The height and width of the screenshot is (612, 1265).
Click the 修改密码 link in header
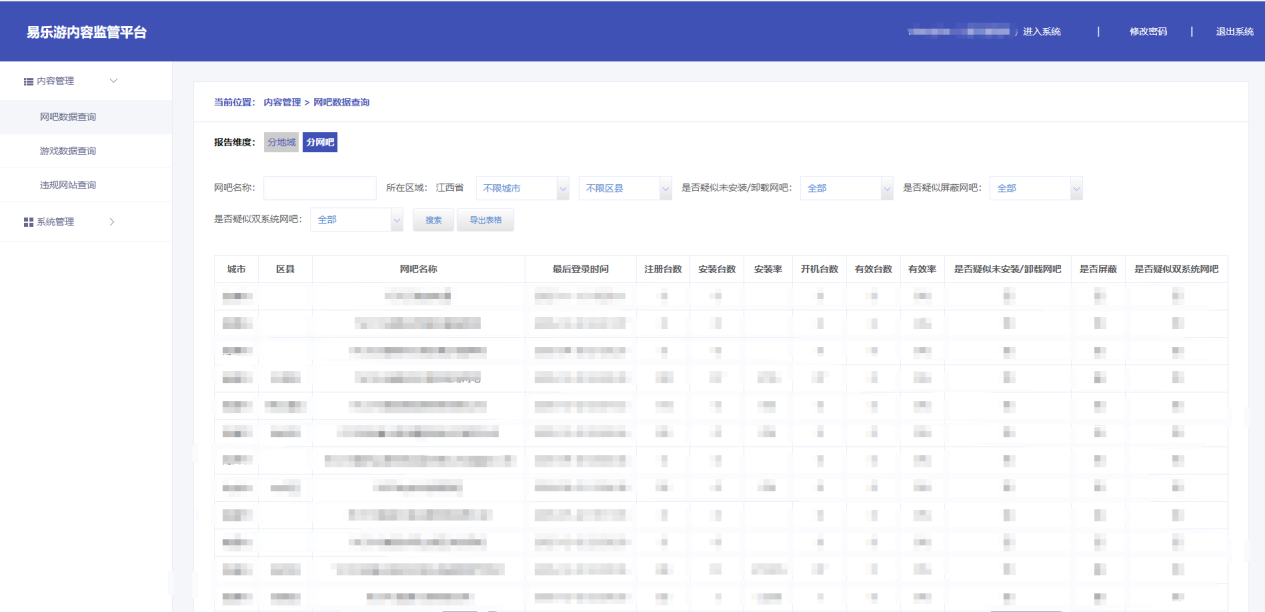[1148, 32]
